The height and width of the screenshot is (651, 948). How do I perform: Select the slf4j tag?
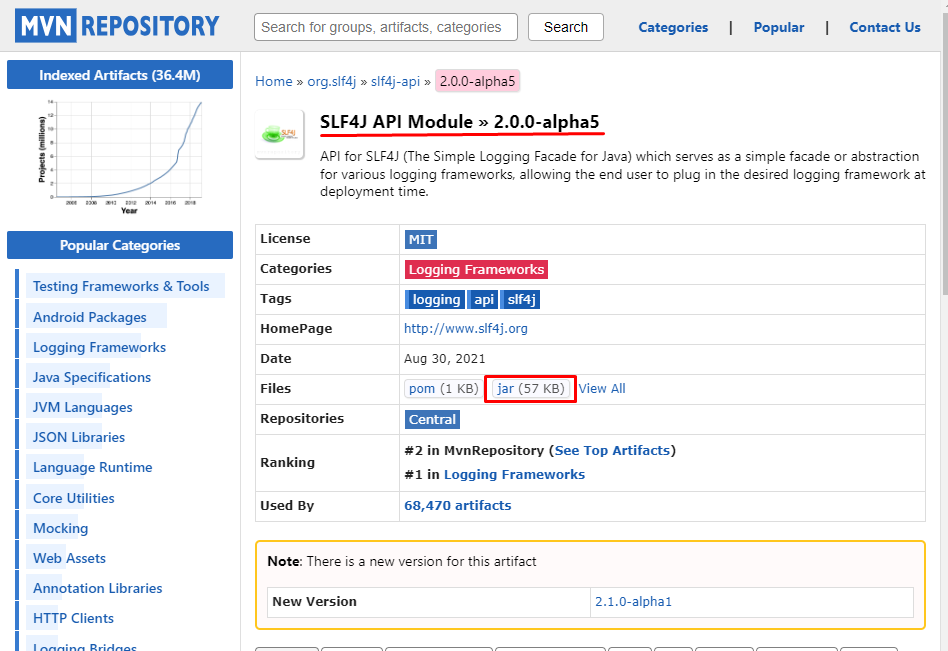point(521,299)
